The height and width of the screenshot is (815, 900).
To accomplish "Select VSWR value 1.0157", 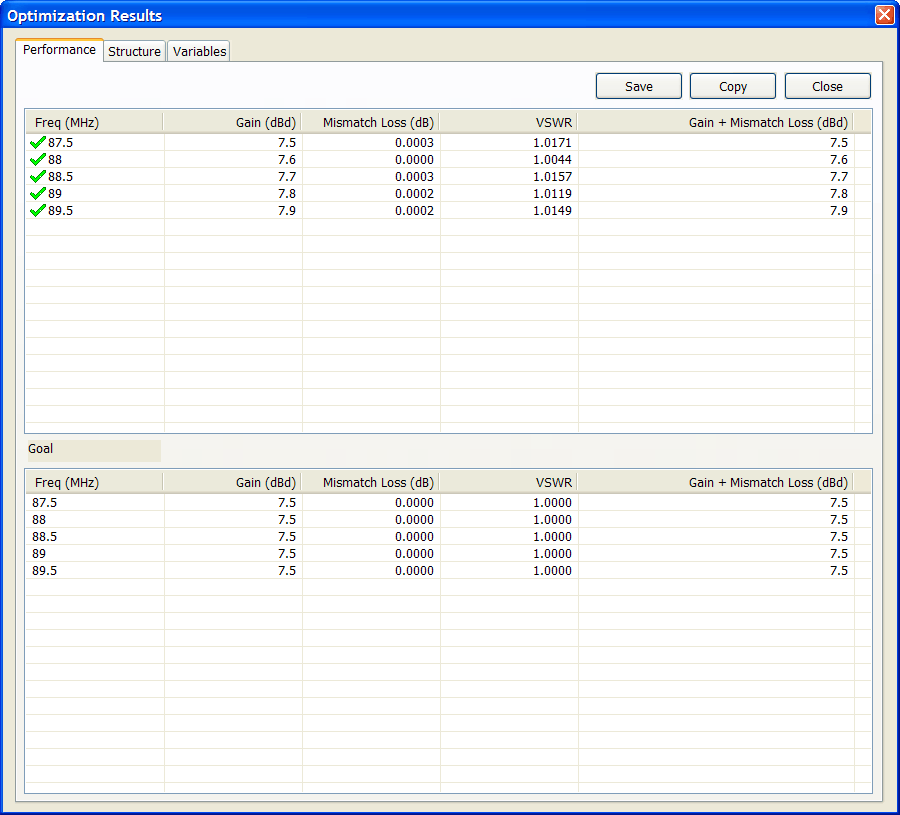I will pos(552,176).
